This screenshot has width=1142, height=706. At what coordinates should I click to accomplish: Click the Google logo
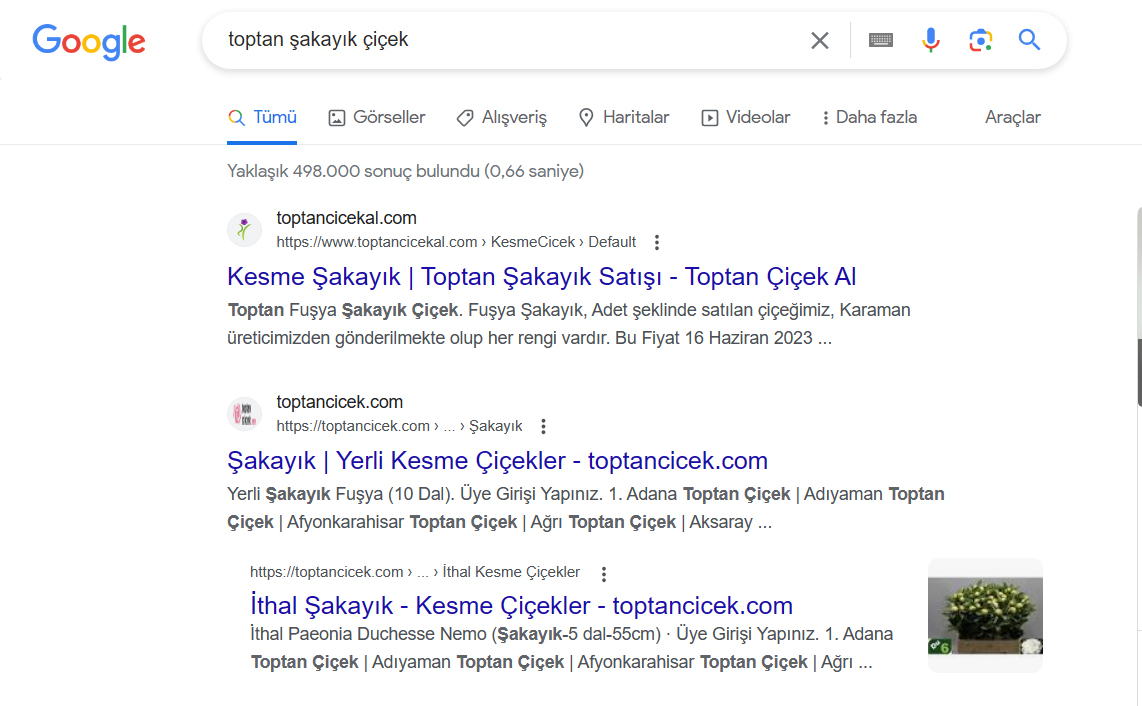click(89, 42)
